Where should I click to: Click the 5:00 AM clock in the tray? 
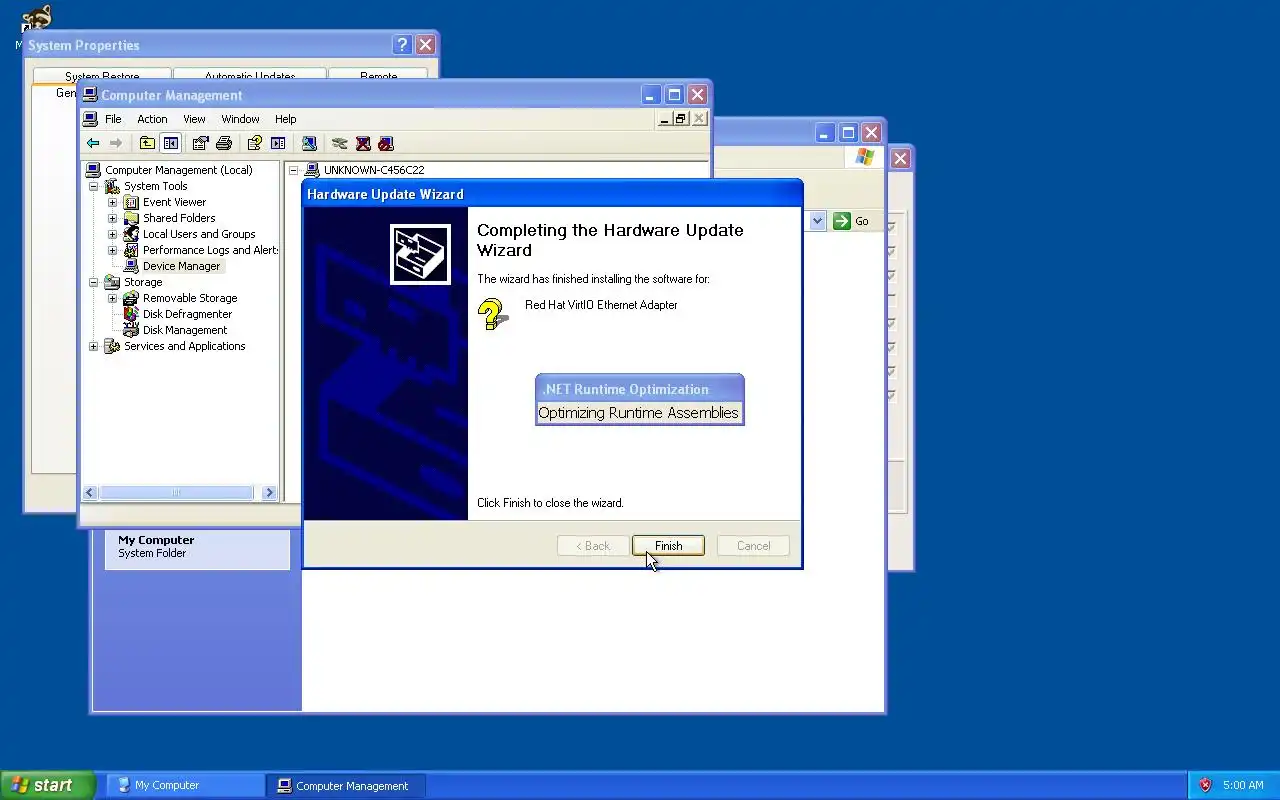(1243, 785)
